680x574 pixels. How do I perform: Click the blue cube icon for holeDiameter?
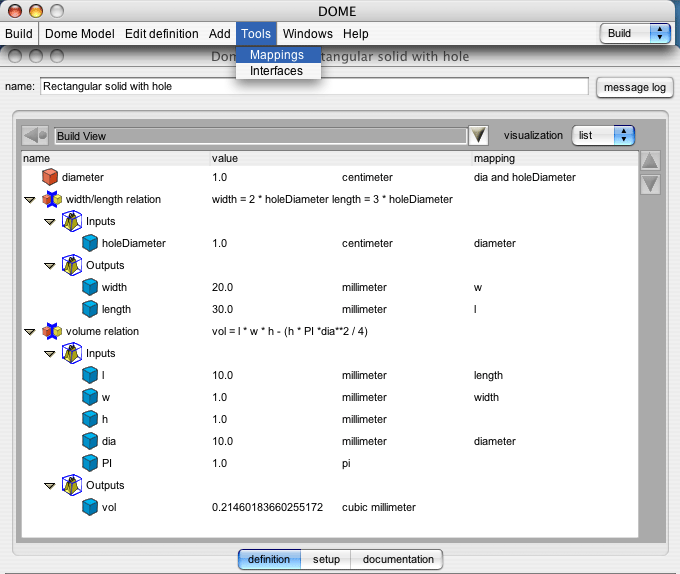tap(90, 243)
